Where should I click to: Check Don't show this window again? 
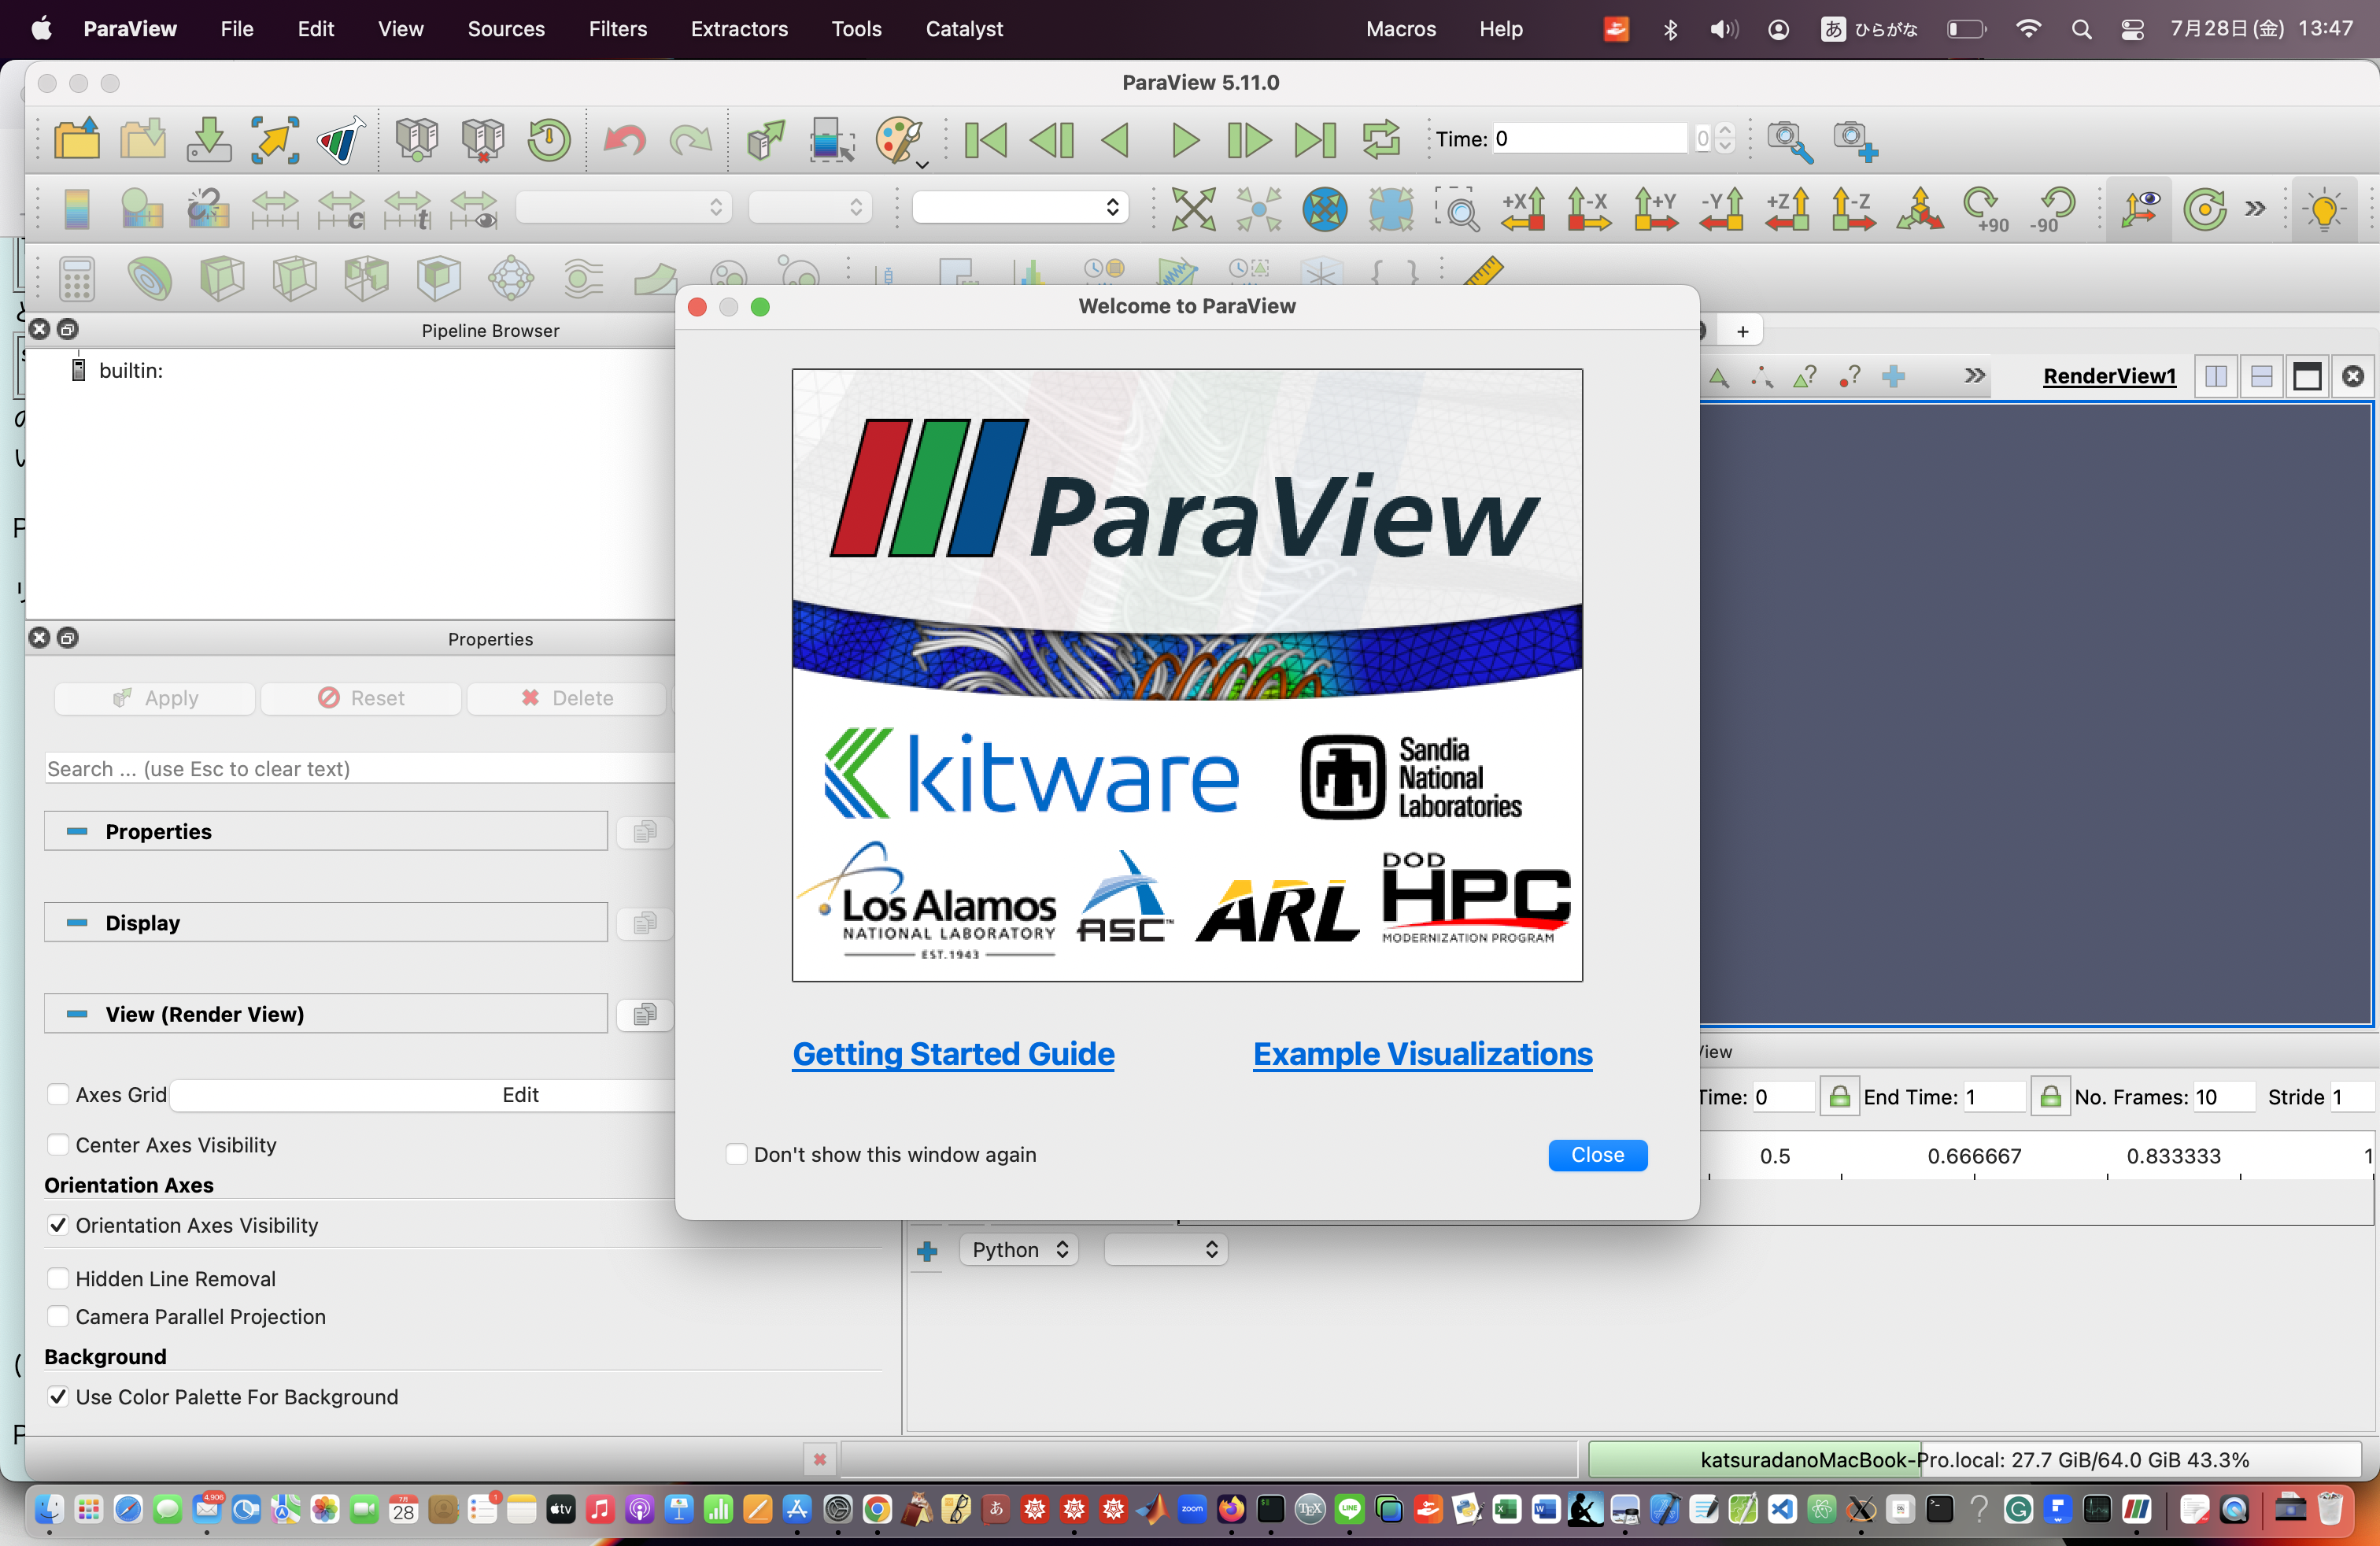(x=737, y=1154)
